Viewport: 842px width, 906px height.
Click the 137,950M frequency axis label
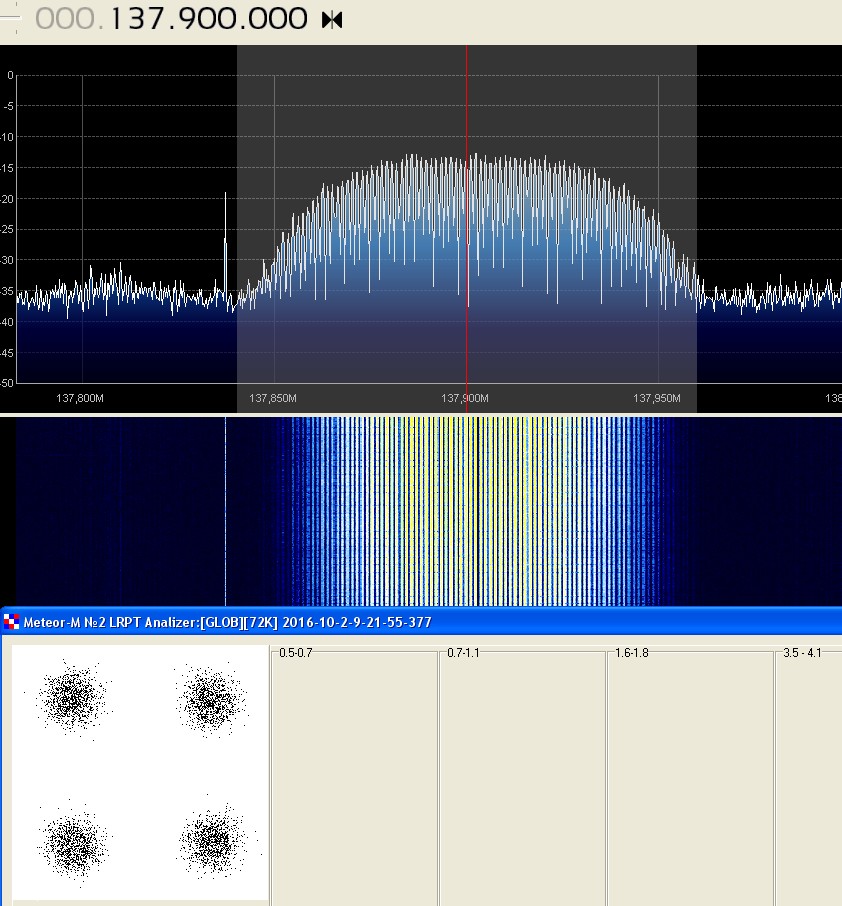click(656, 398)
